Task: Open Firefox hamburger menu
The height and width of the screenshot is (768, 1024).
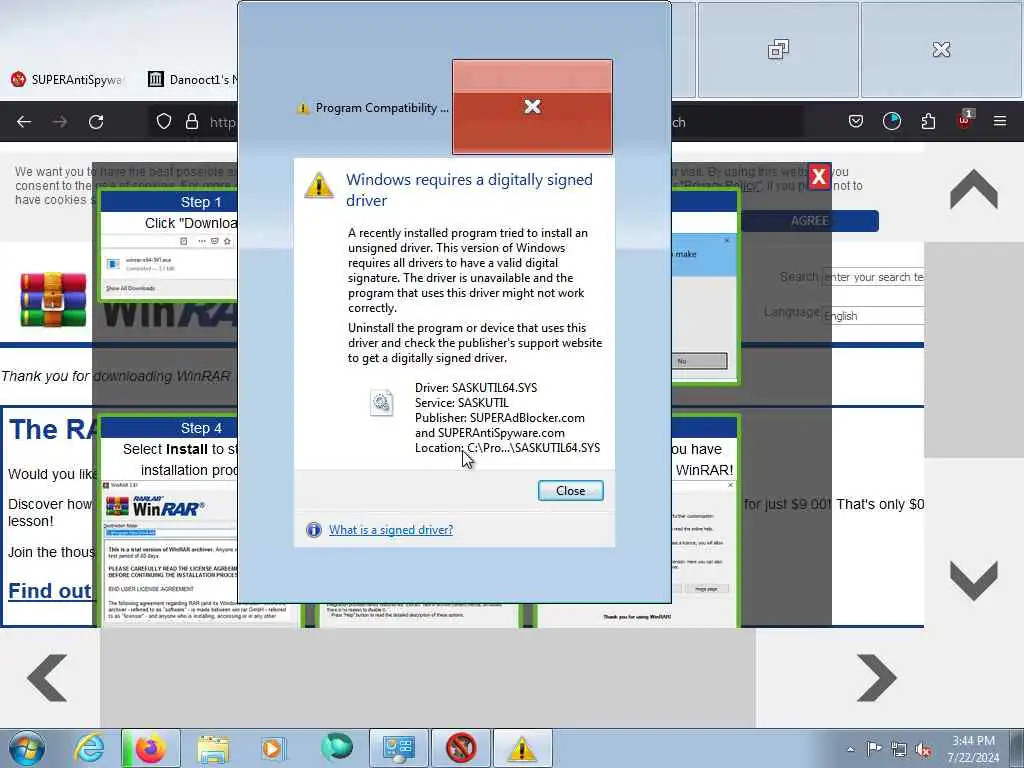Action: point(1000,121)
